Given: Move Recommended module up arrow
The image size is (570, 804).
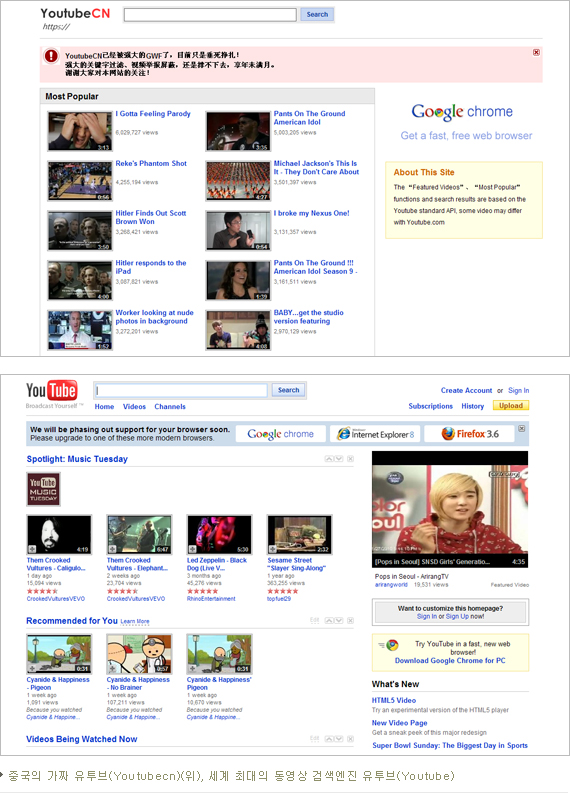Looking at the screenshot, I should coord(329,620).
